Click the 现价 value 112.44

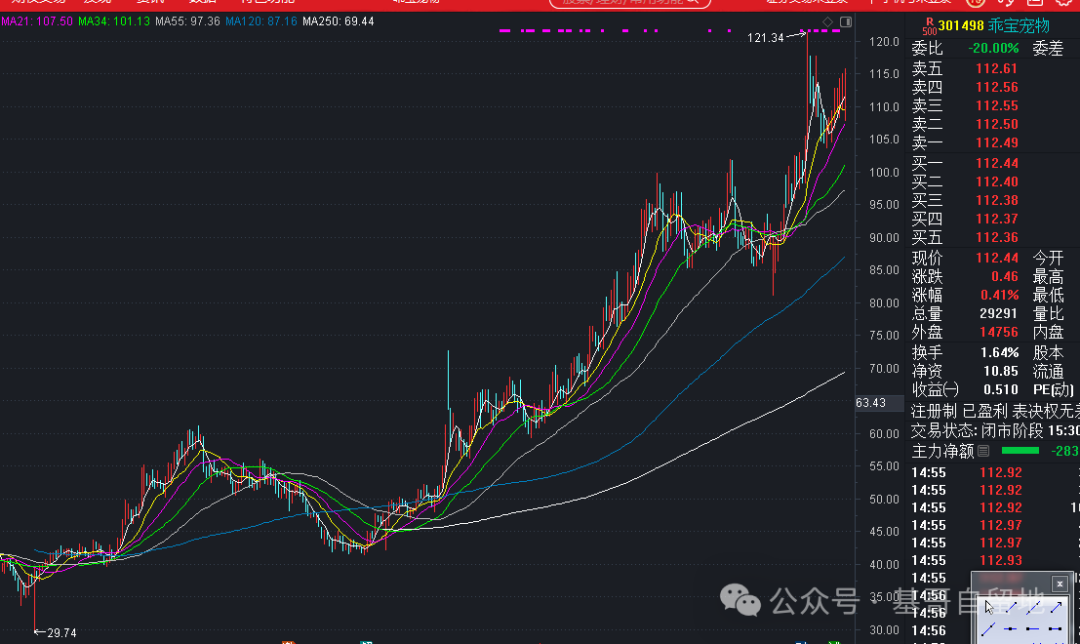997,258
